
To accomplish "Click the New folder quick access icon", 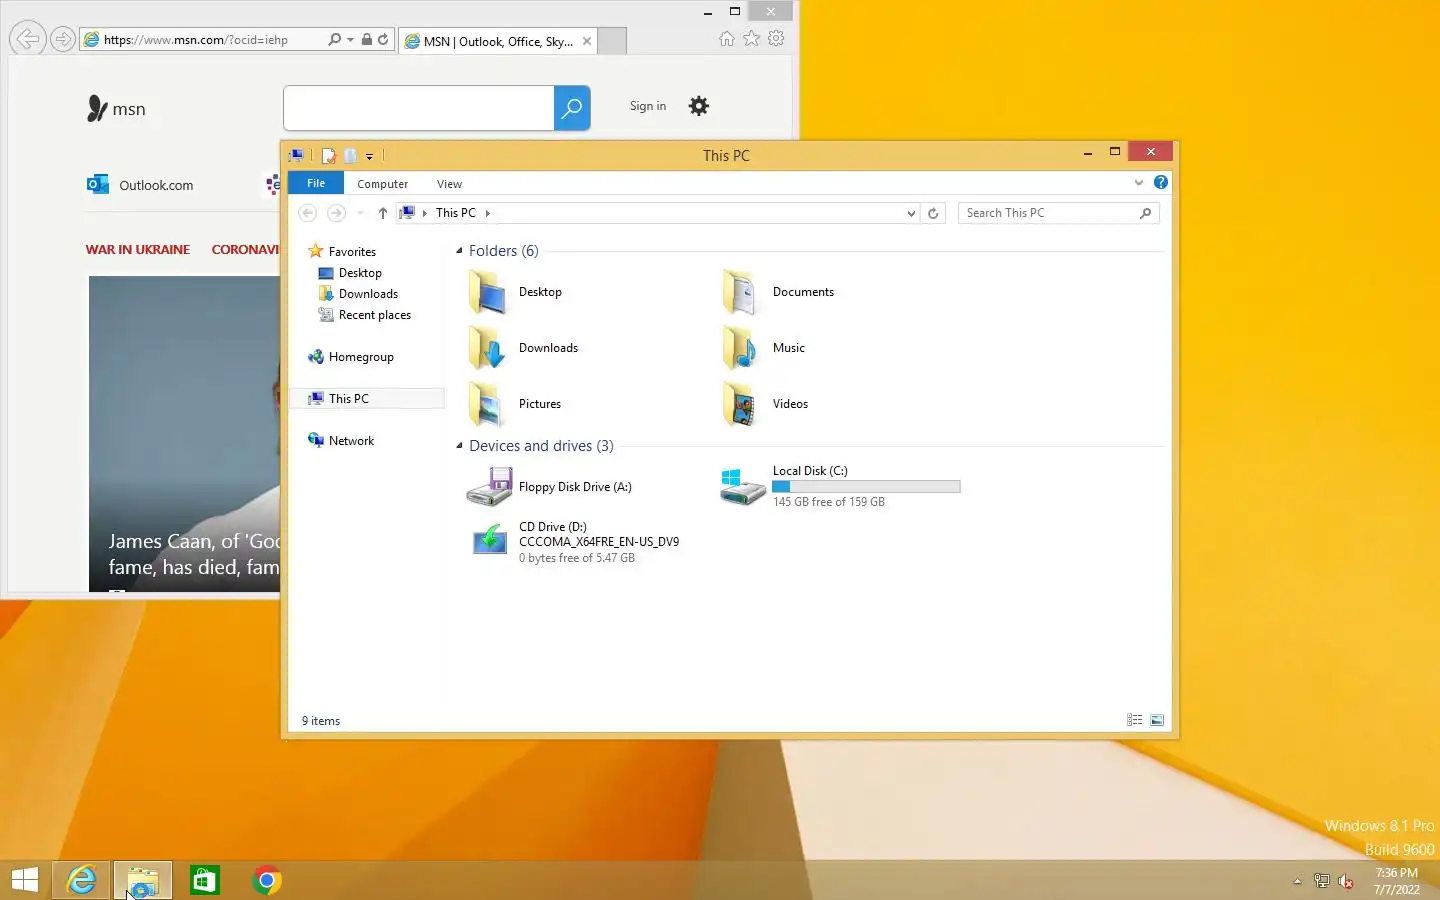I will click(x=351, y=155).
